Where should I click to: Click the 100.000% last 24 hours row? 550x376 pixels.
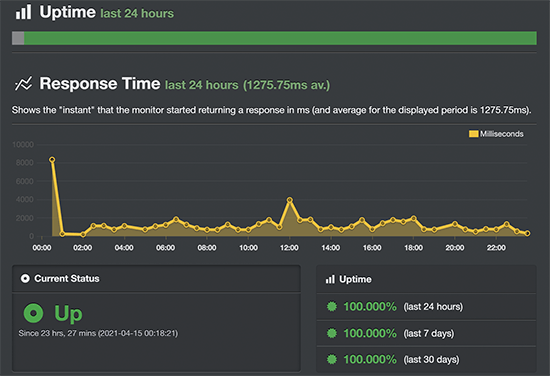coord(426,307)
